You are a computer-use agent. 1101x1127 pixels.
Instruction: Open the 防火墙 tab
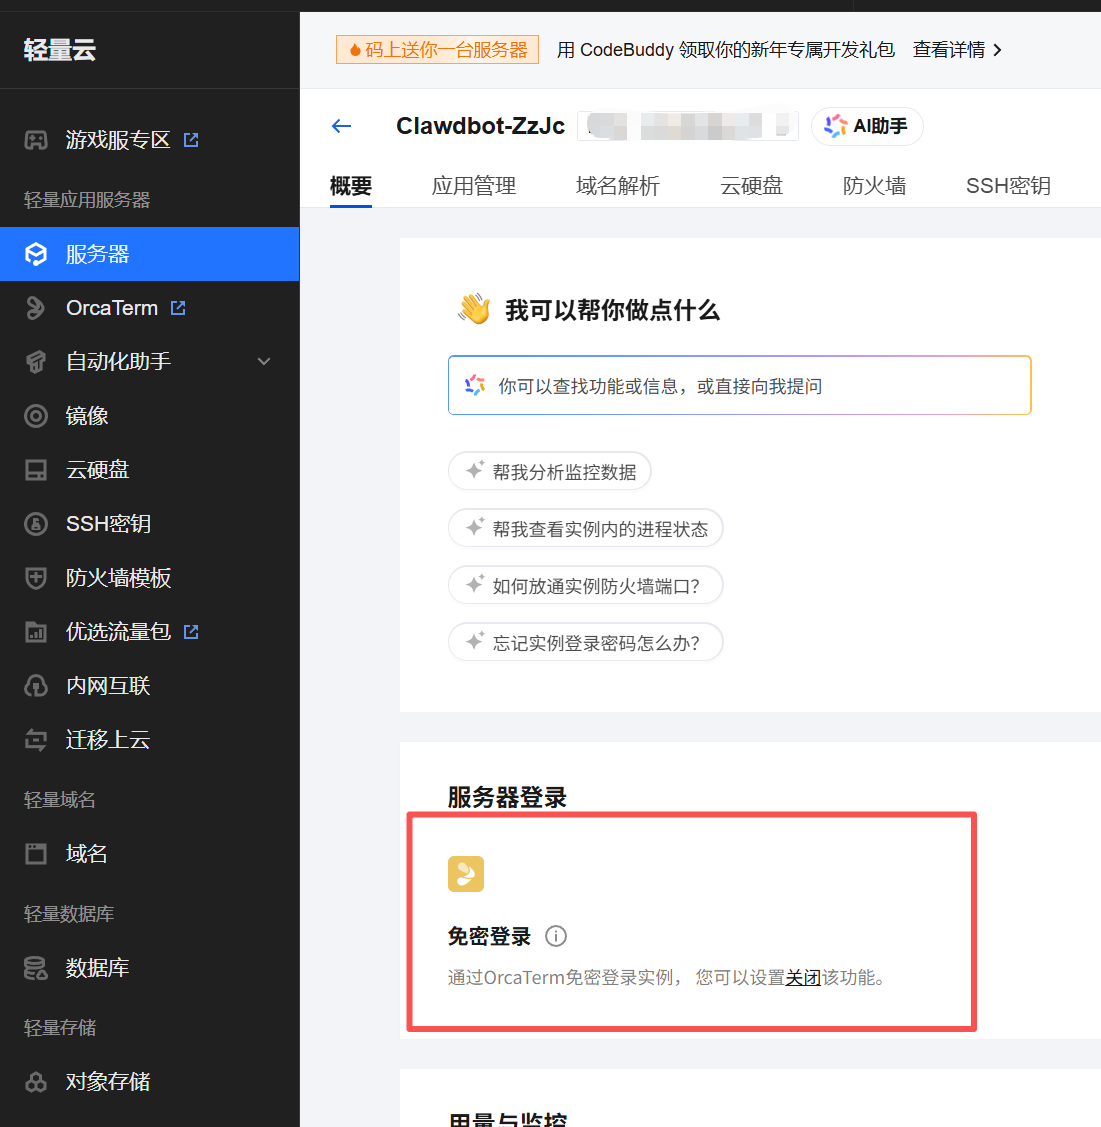[x=875, y=186]
